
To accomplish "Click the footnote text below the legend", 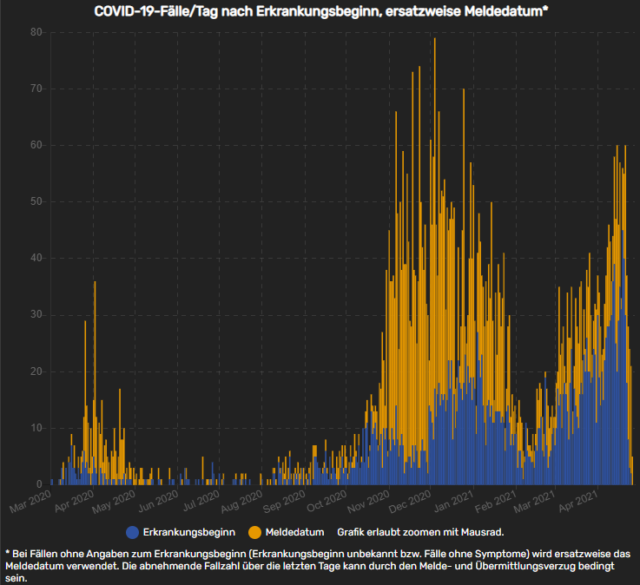I will pyautogui.click(x=320, y=565).
